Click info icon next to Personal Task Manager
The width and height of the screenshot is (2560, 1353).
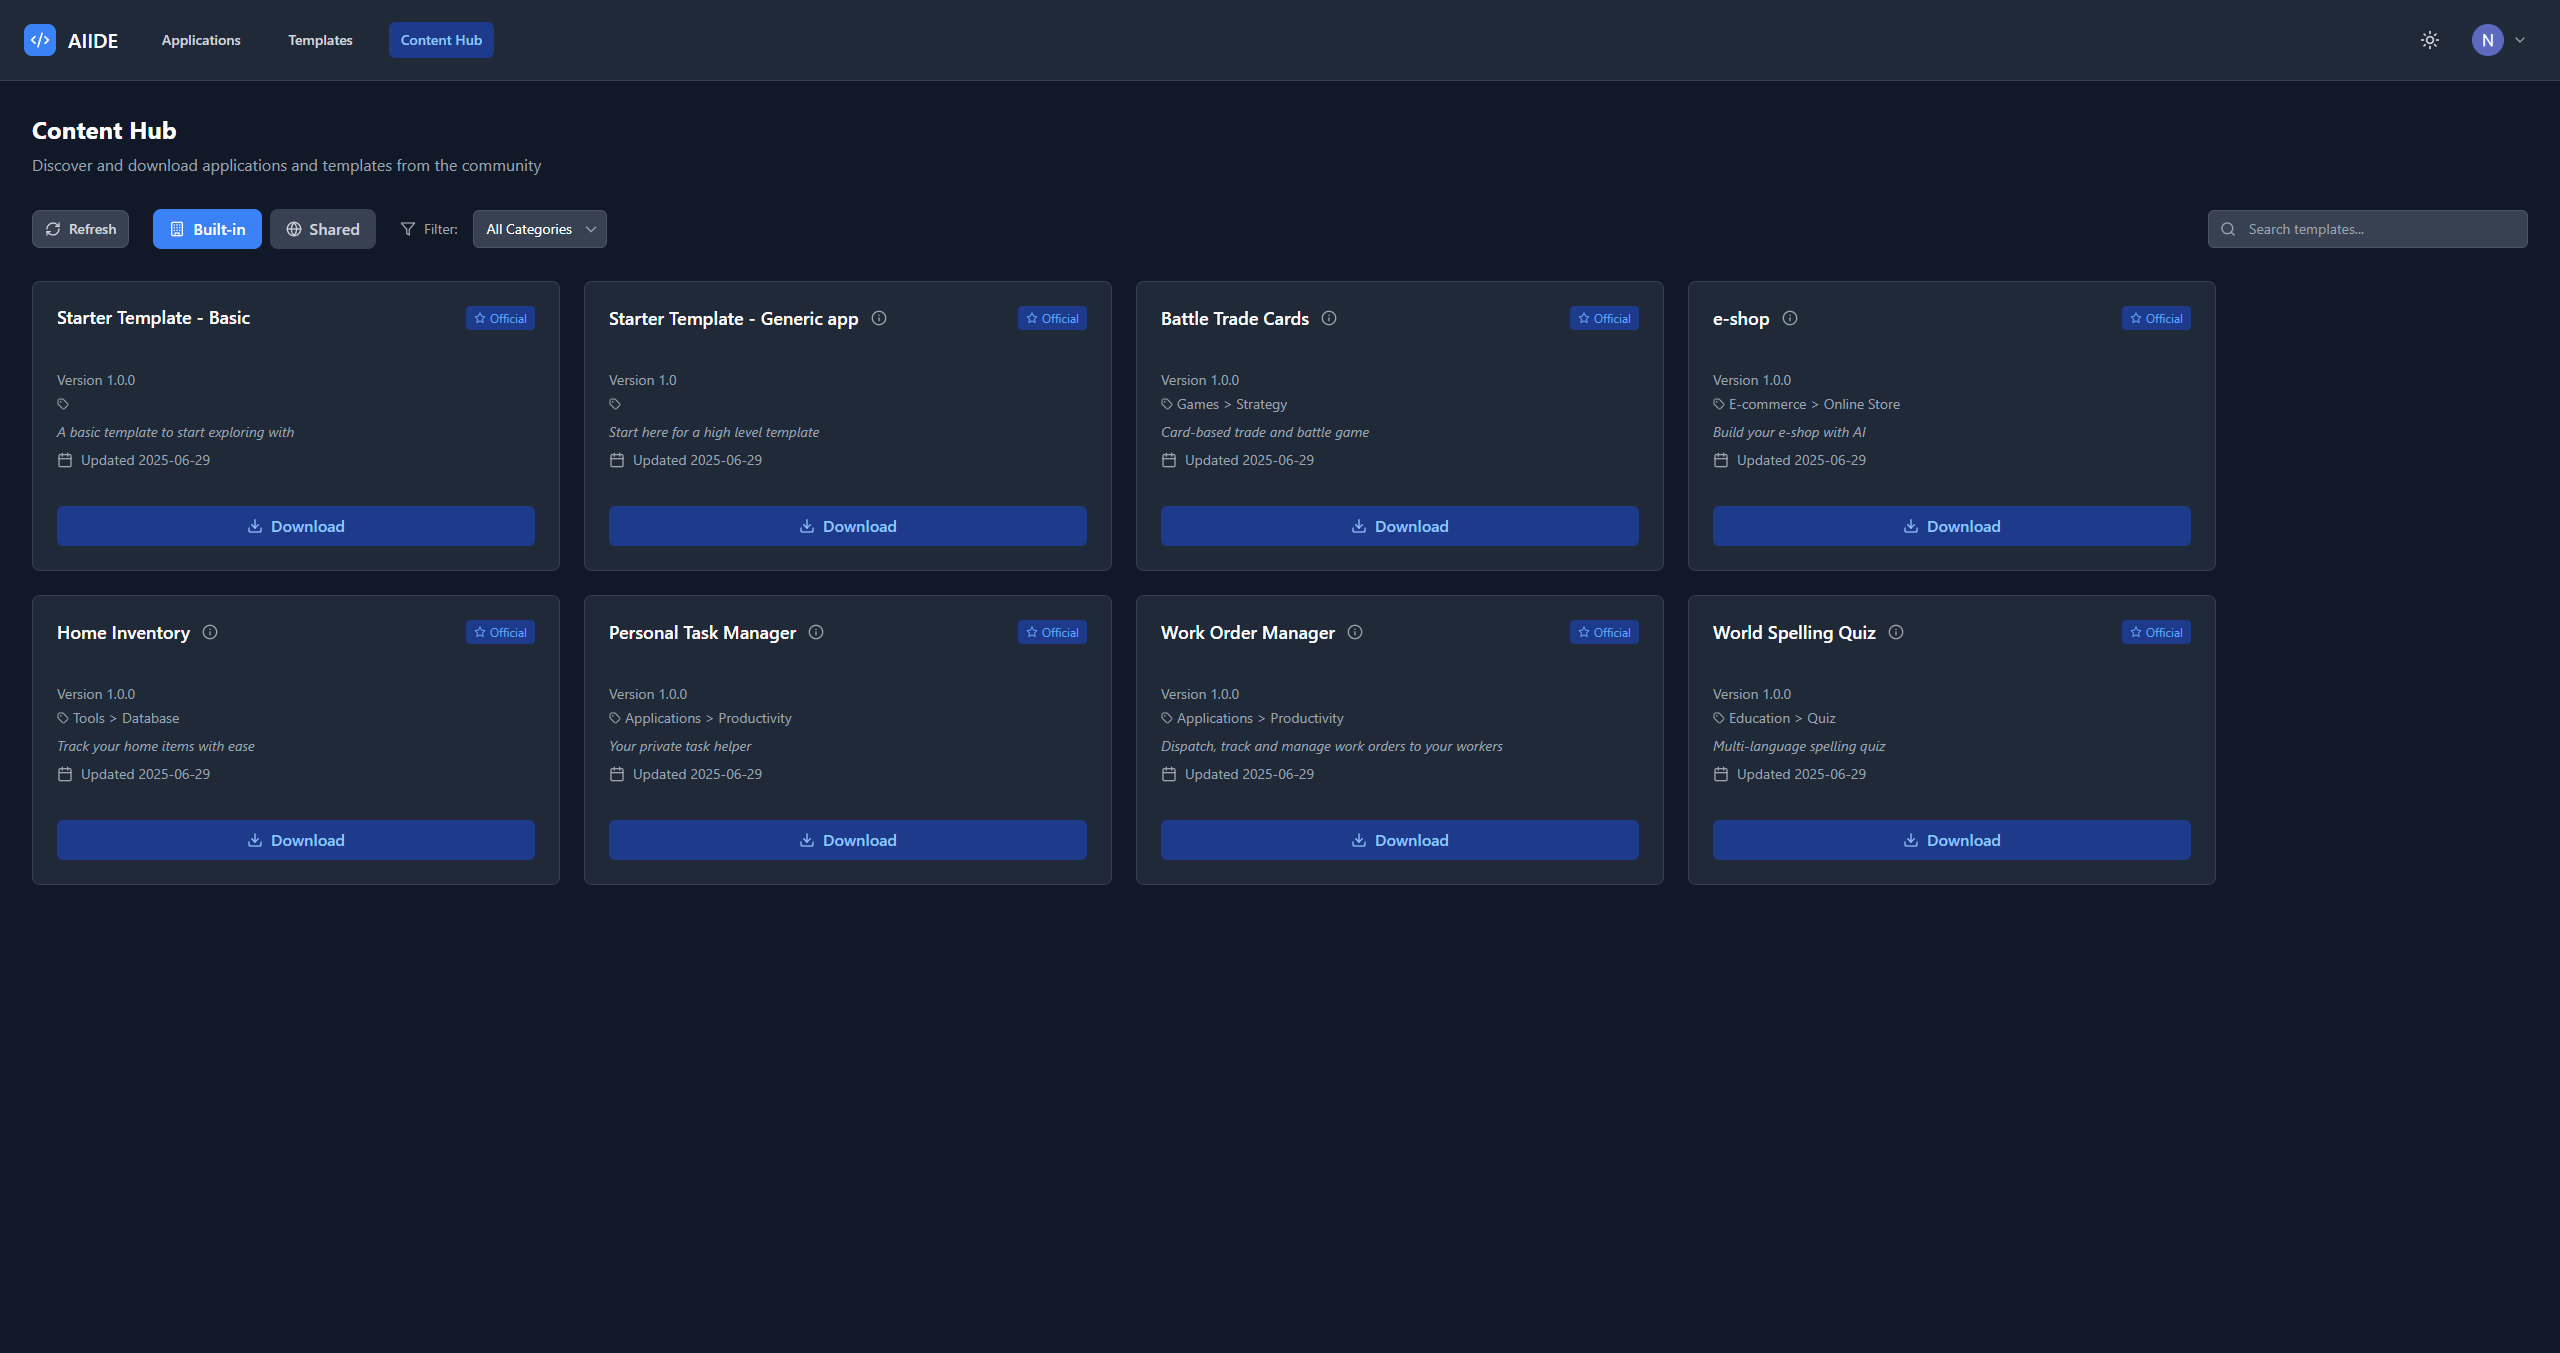(x=816, y=632)
